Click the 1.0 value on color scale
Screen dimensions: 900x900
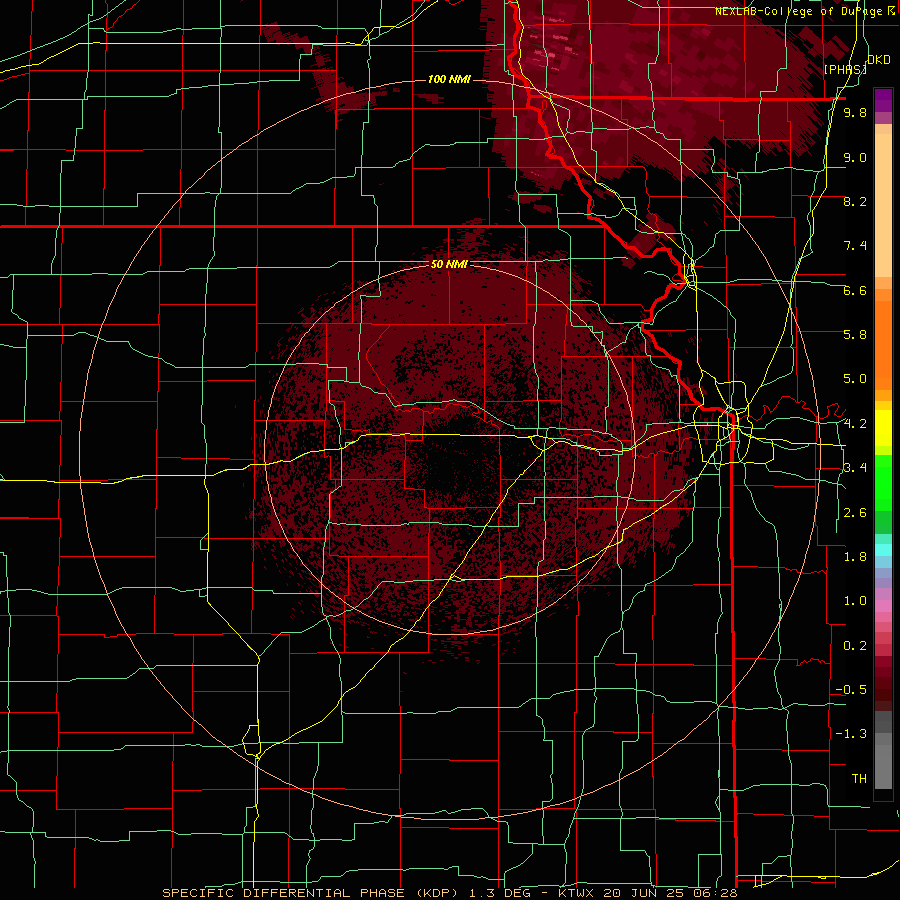pos(855,601)
